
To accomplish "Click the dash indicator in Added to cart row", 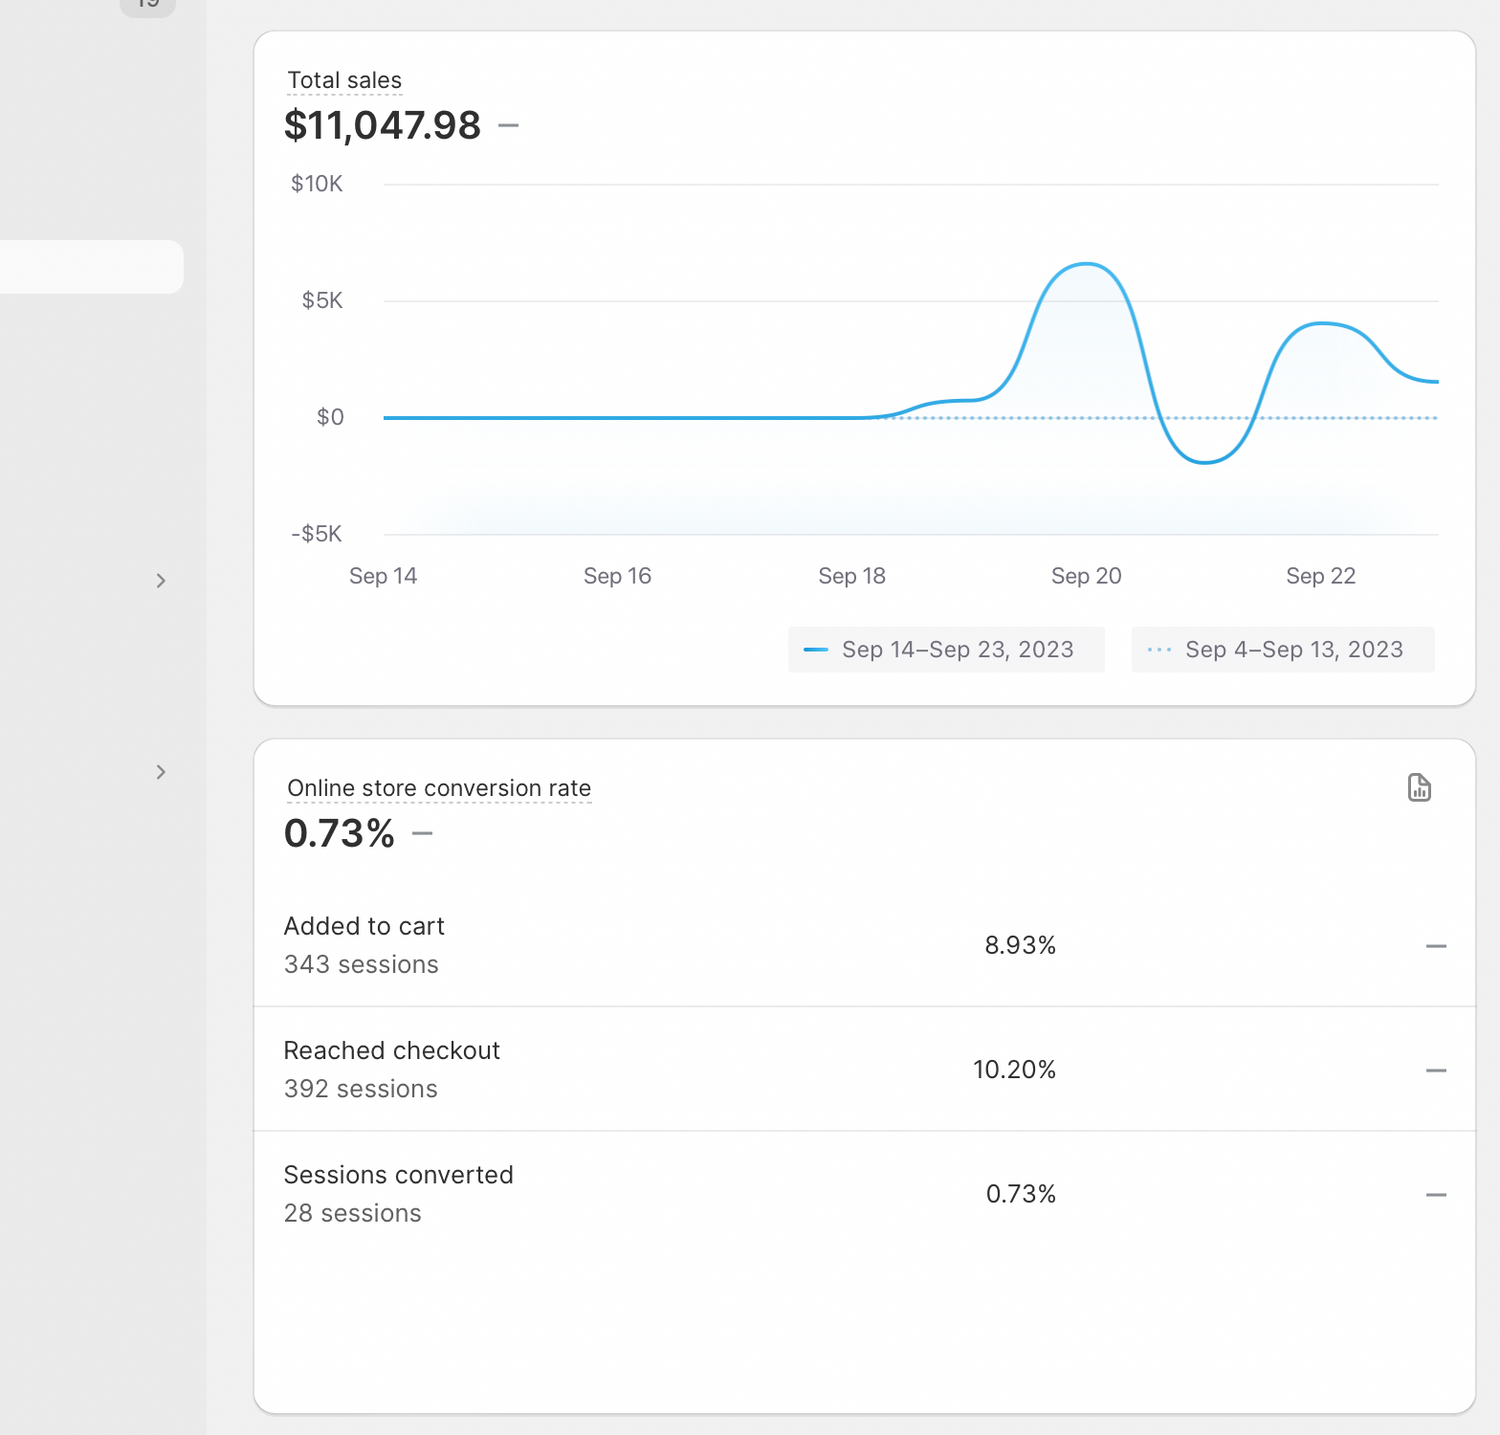I will pyautogui.click(x=1436, y=946).
